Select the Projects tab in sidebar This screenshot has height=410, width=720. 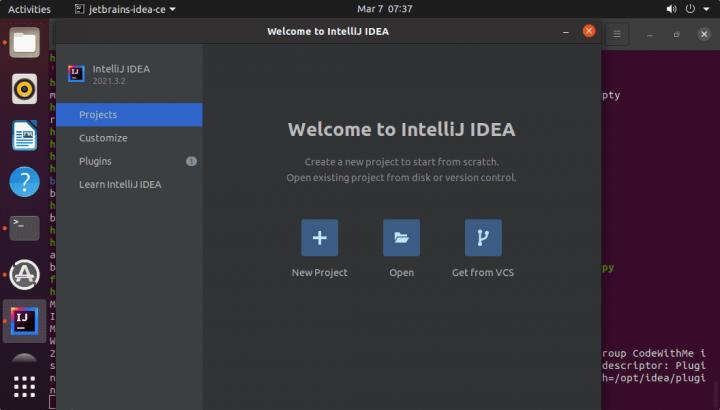[x=129, y=115]
